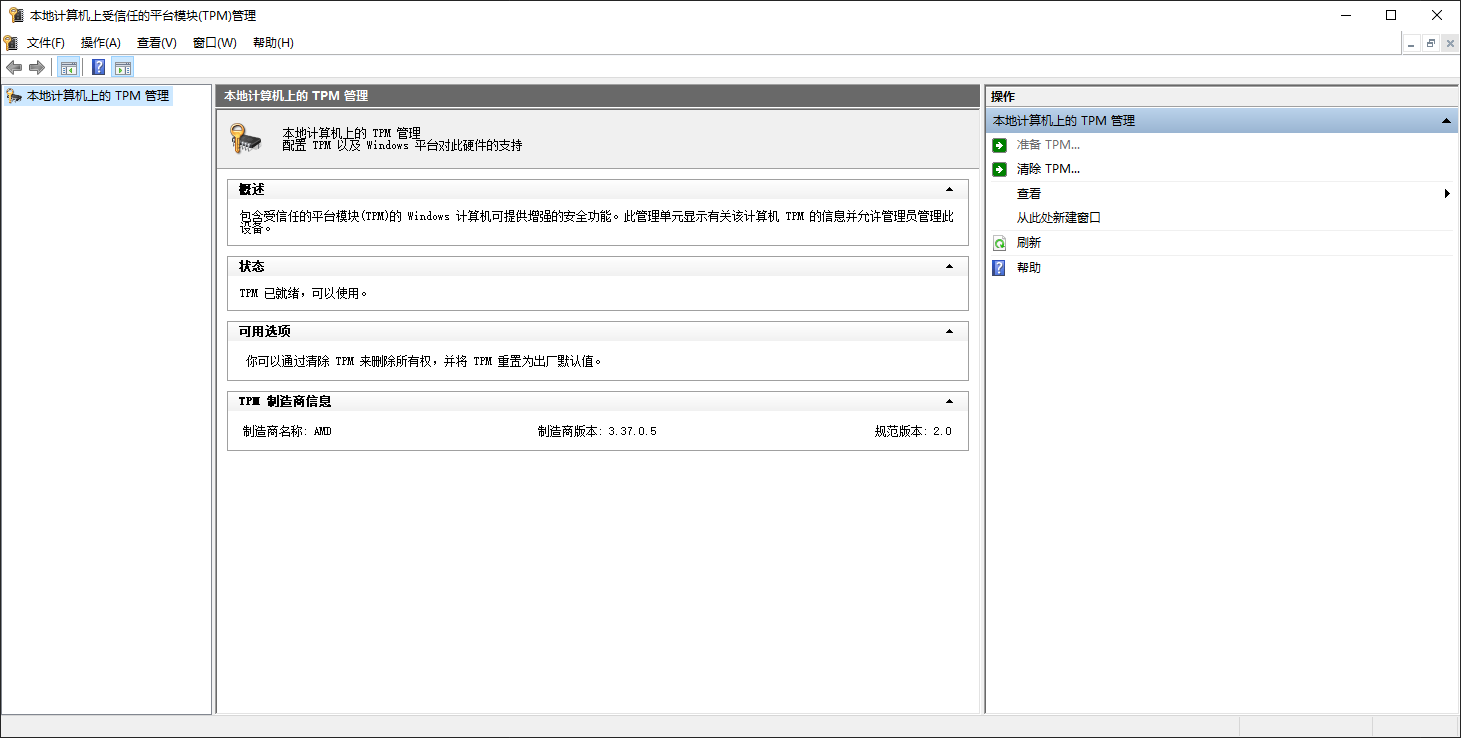
Task: Select 本地计算机上的 TPM 管理 tree node
Action: [98, 96]
